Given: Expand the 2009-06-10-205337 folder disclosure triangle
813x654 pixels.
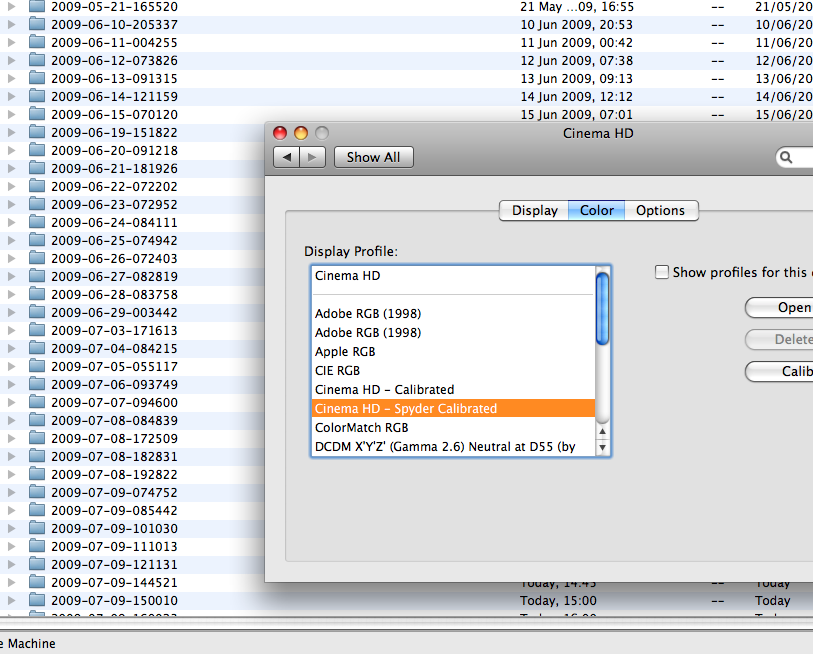Looking at the screenshot, I should [11, 24].
